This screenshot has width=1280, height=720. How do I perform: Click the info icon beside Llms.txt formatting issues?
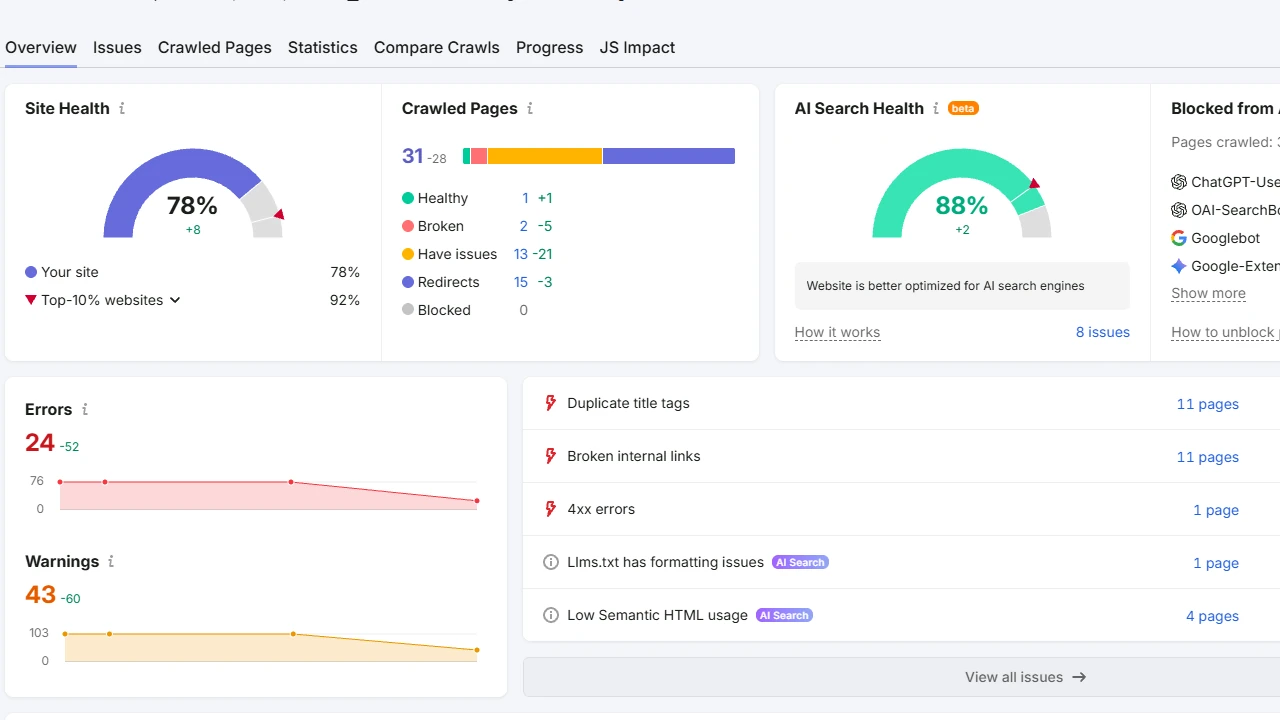tap(550, 562)
